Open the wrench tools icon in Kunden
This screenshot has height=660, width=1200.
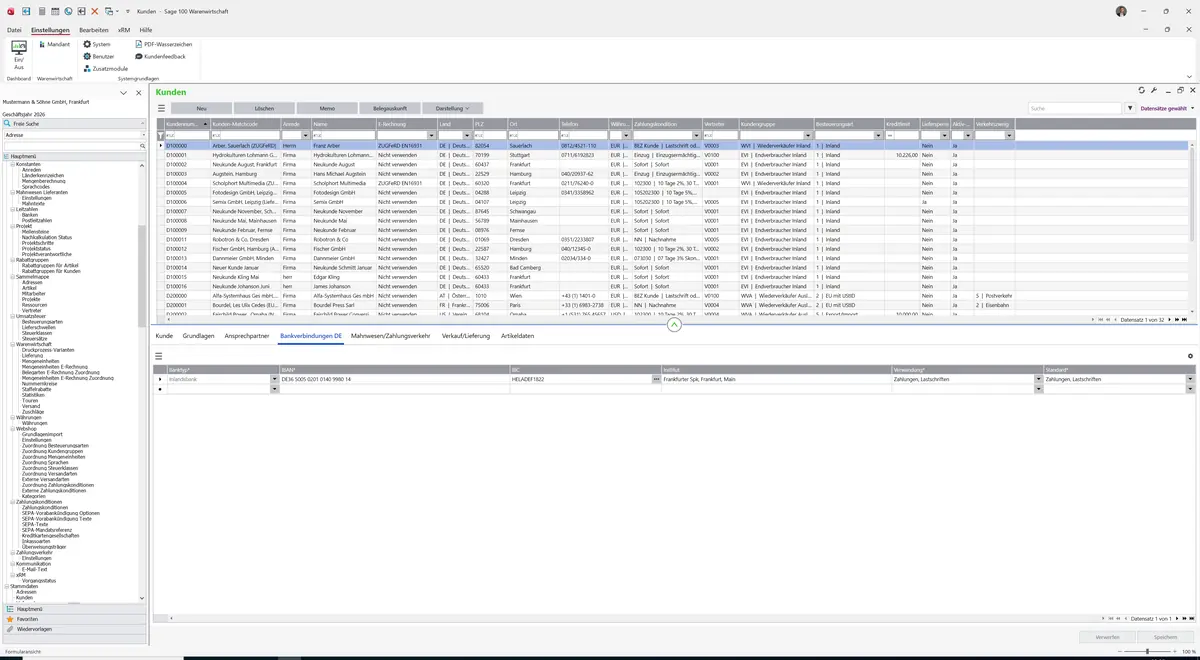point(1154,90)
